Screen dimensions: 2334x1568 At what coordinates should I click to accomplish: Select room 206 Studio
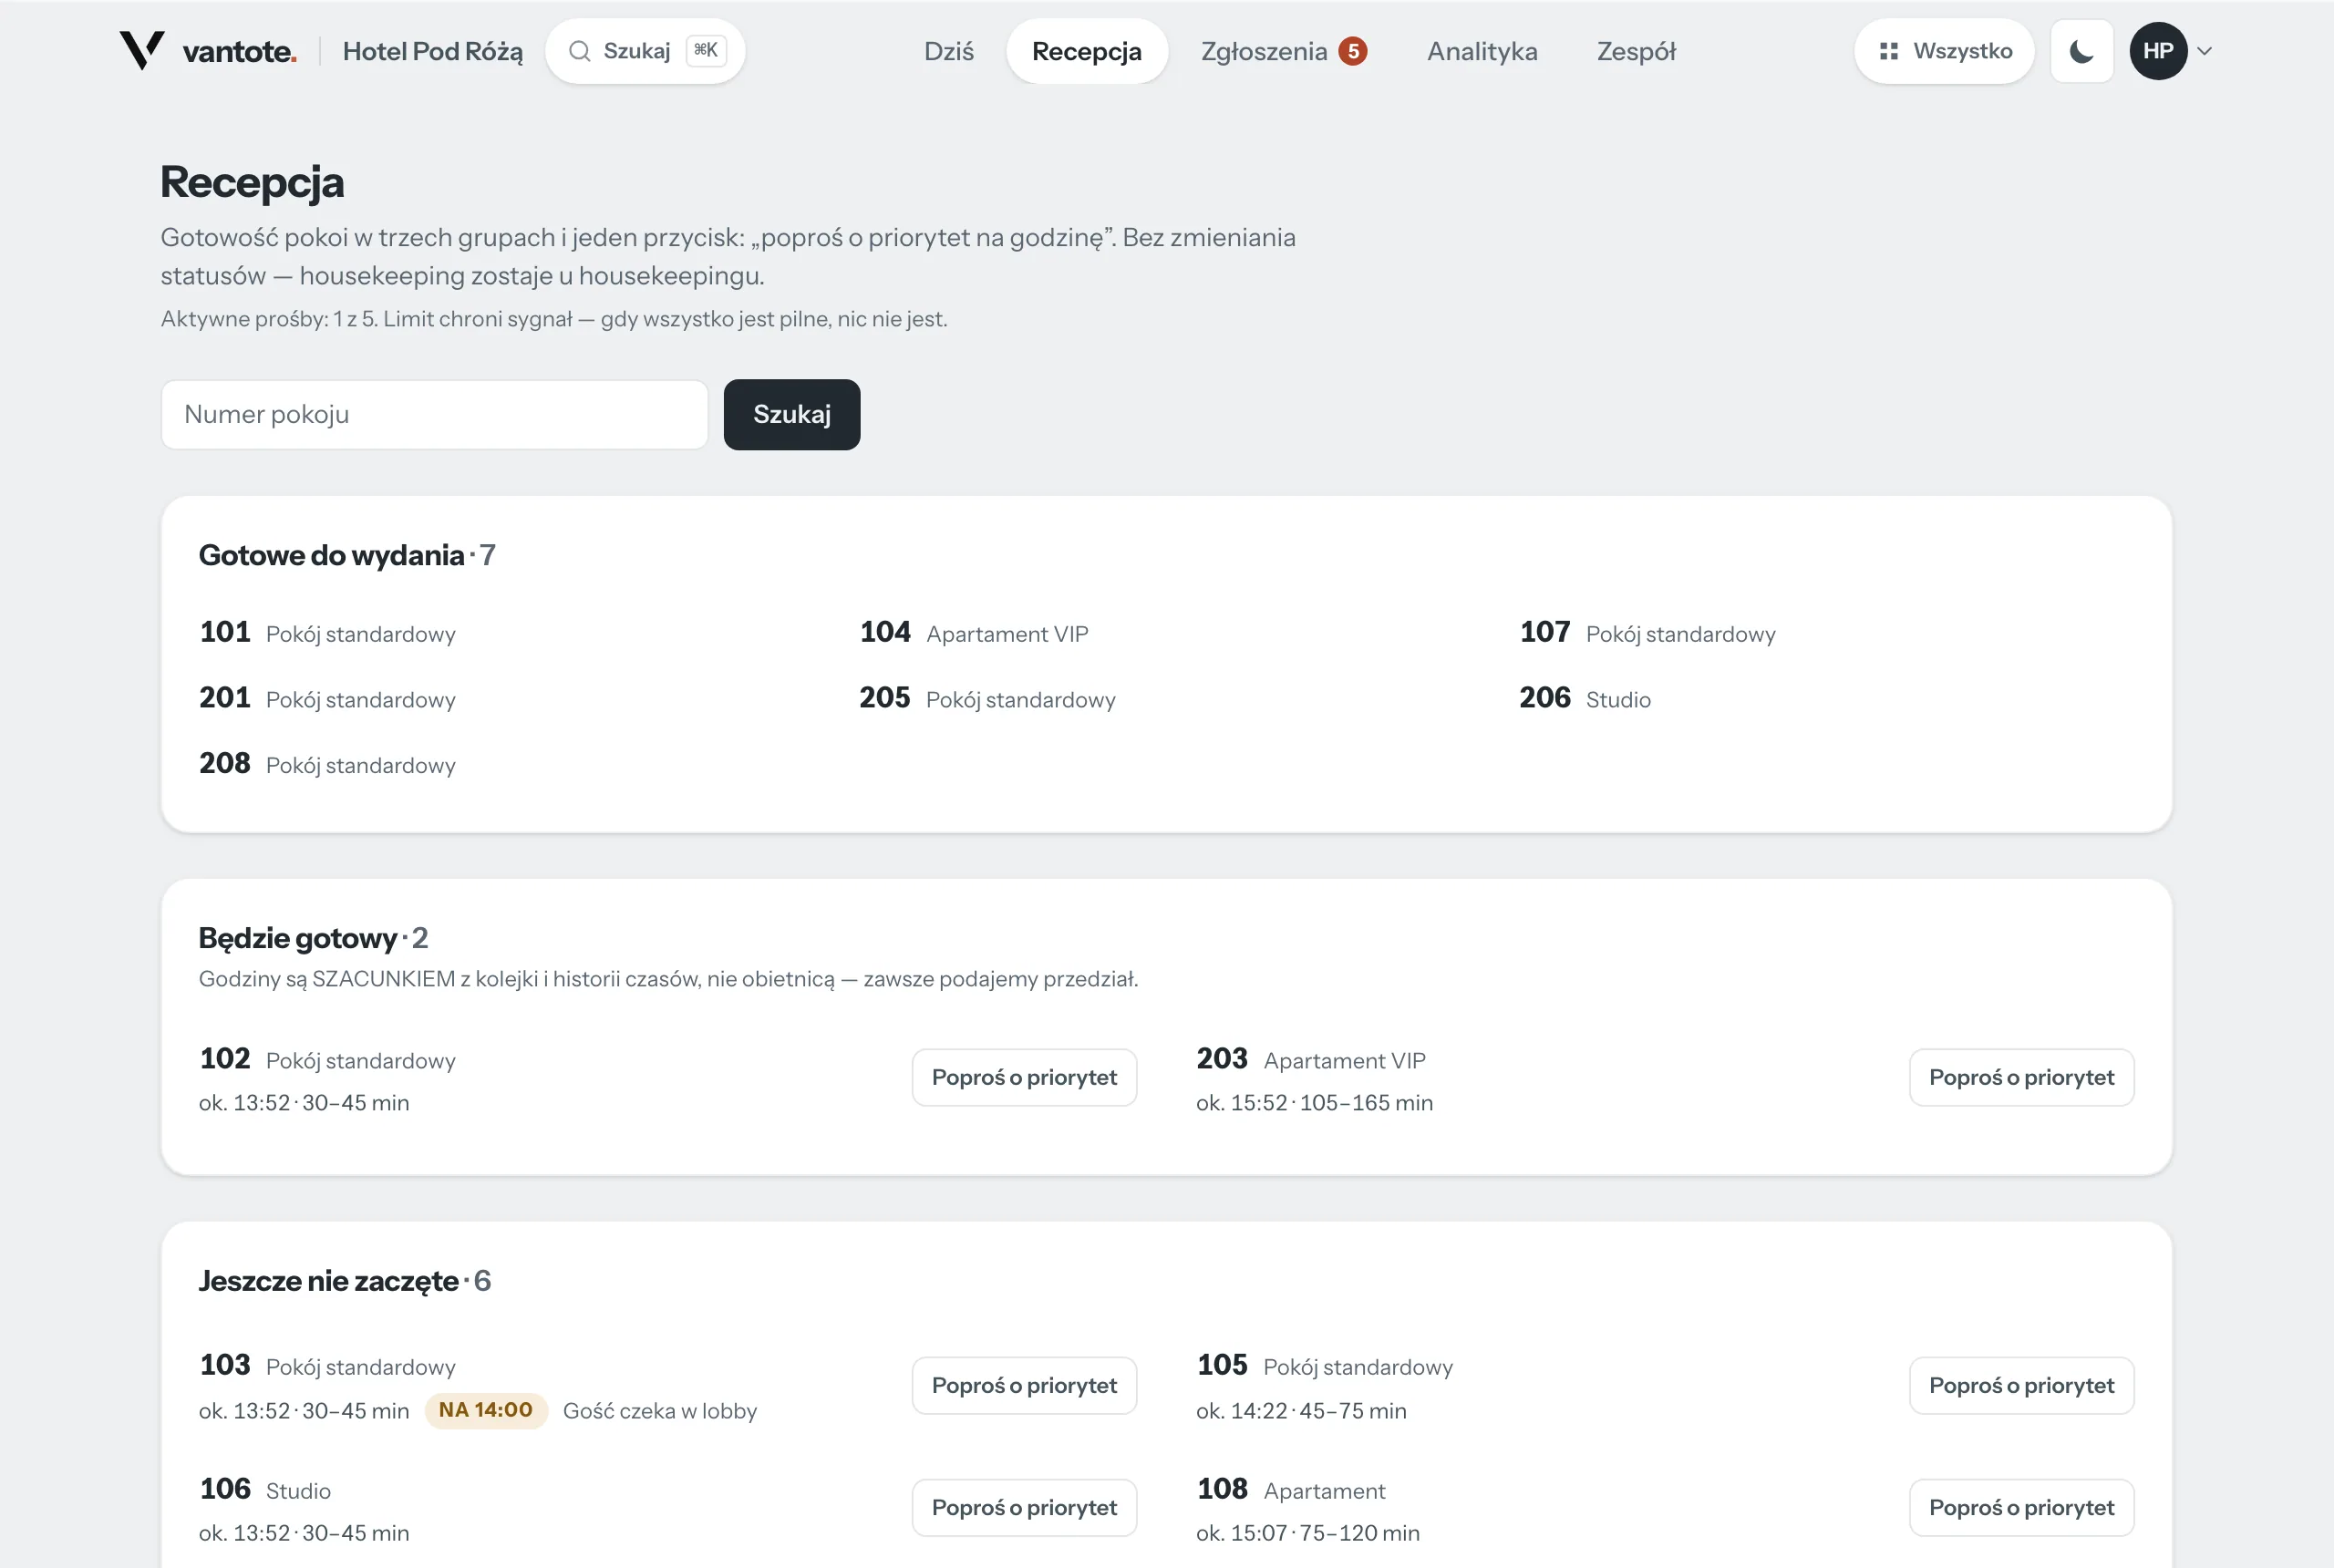(1585, 698)
